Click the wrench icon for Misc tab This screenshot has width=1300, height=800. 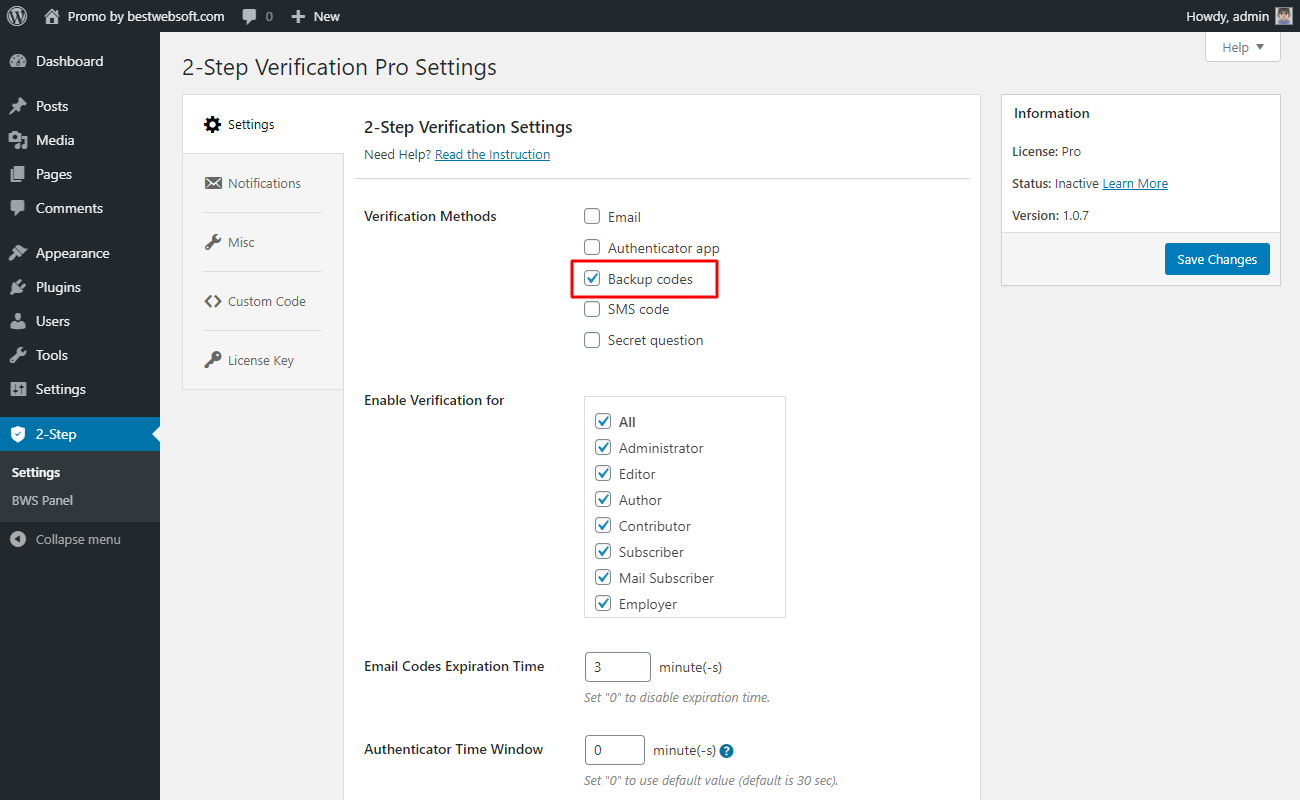[x=212, y=242]
